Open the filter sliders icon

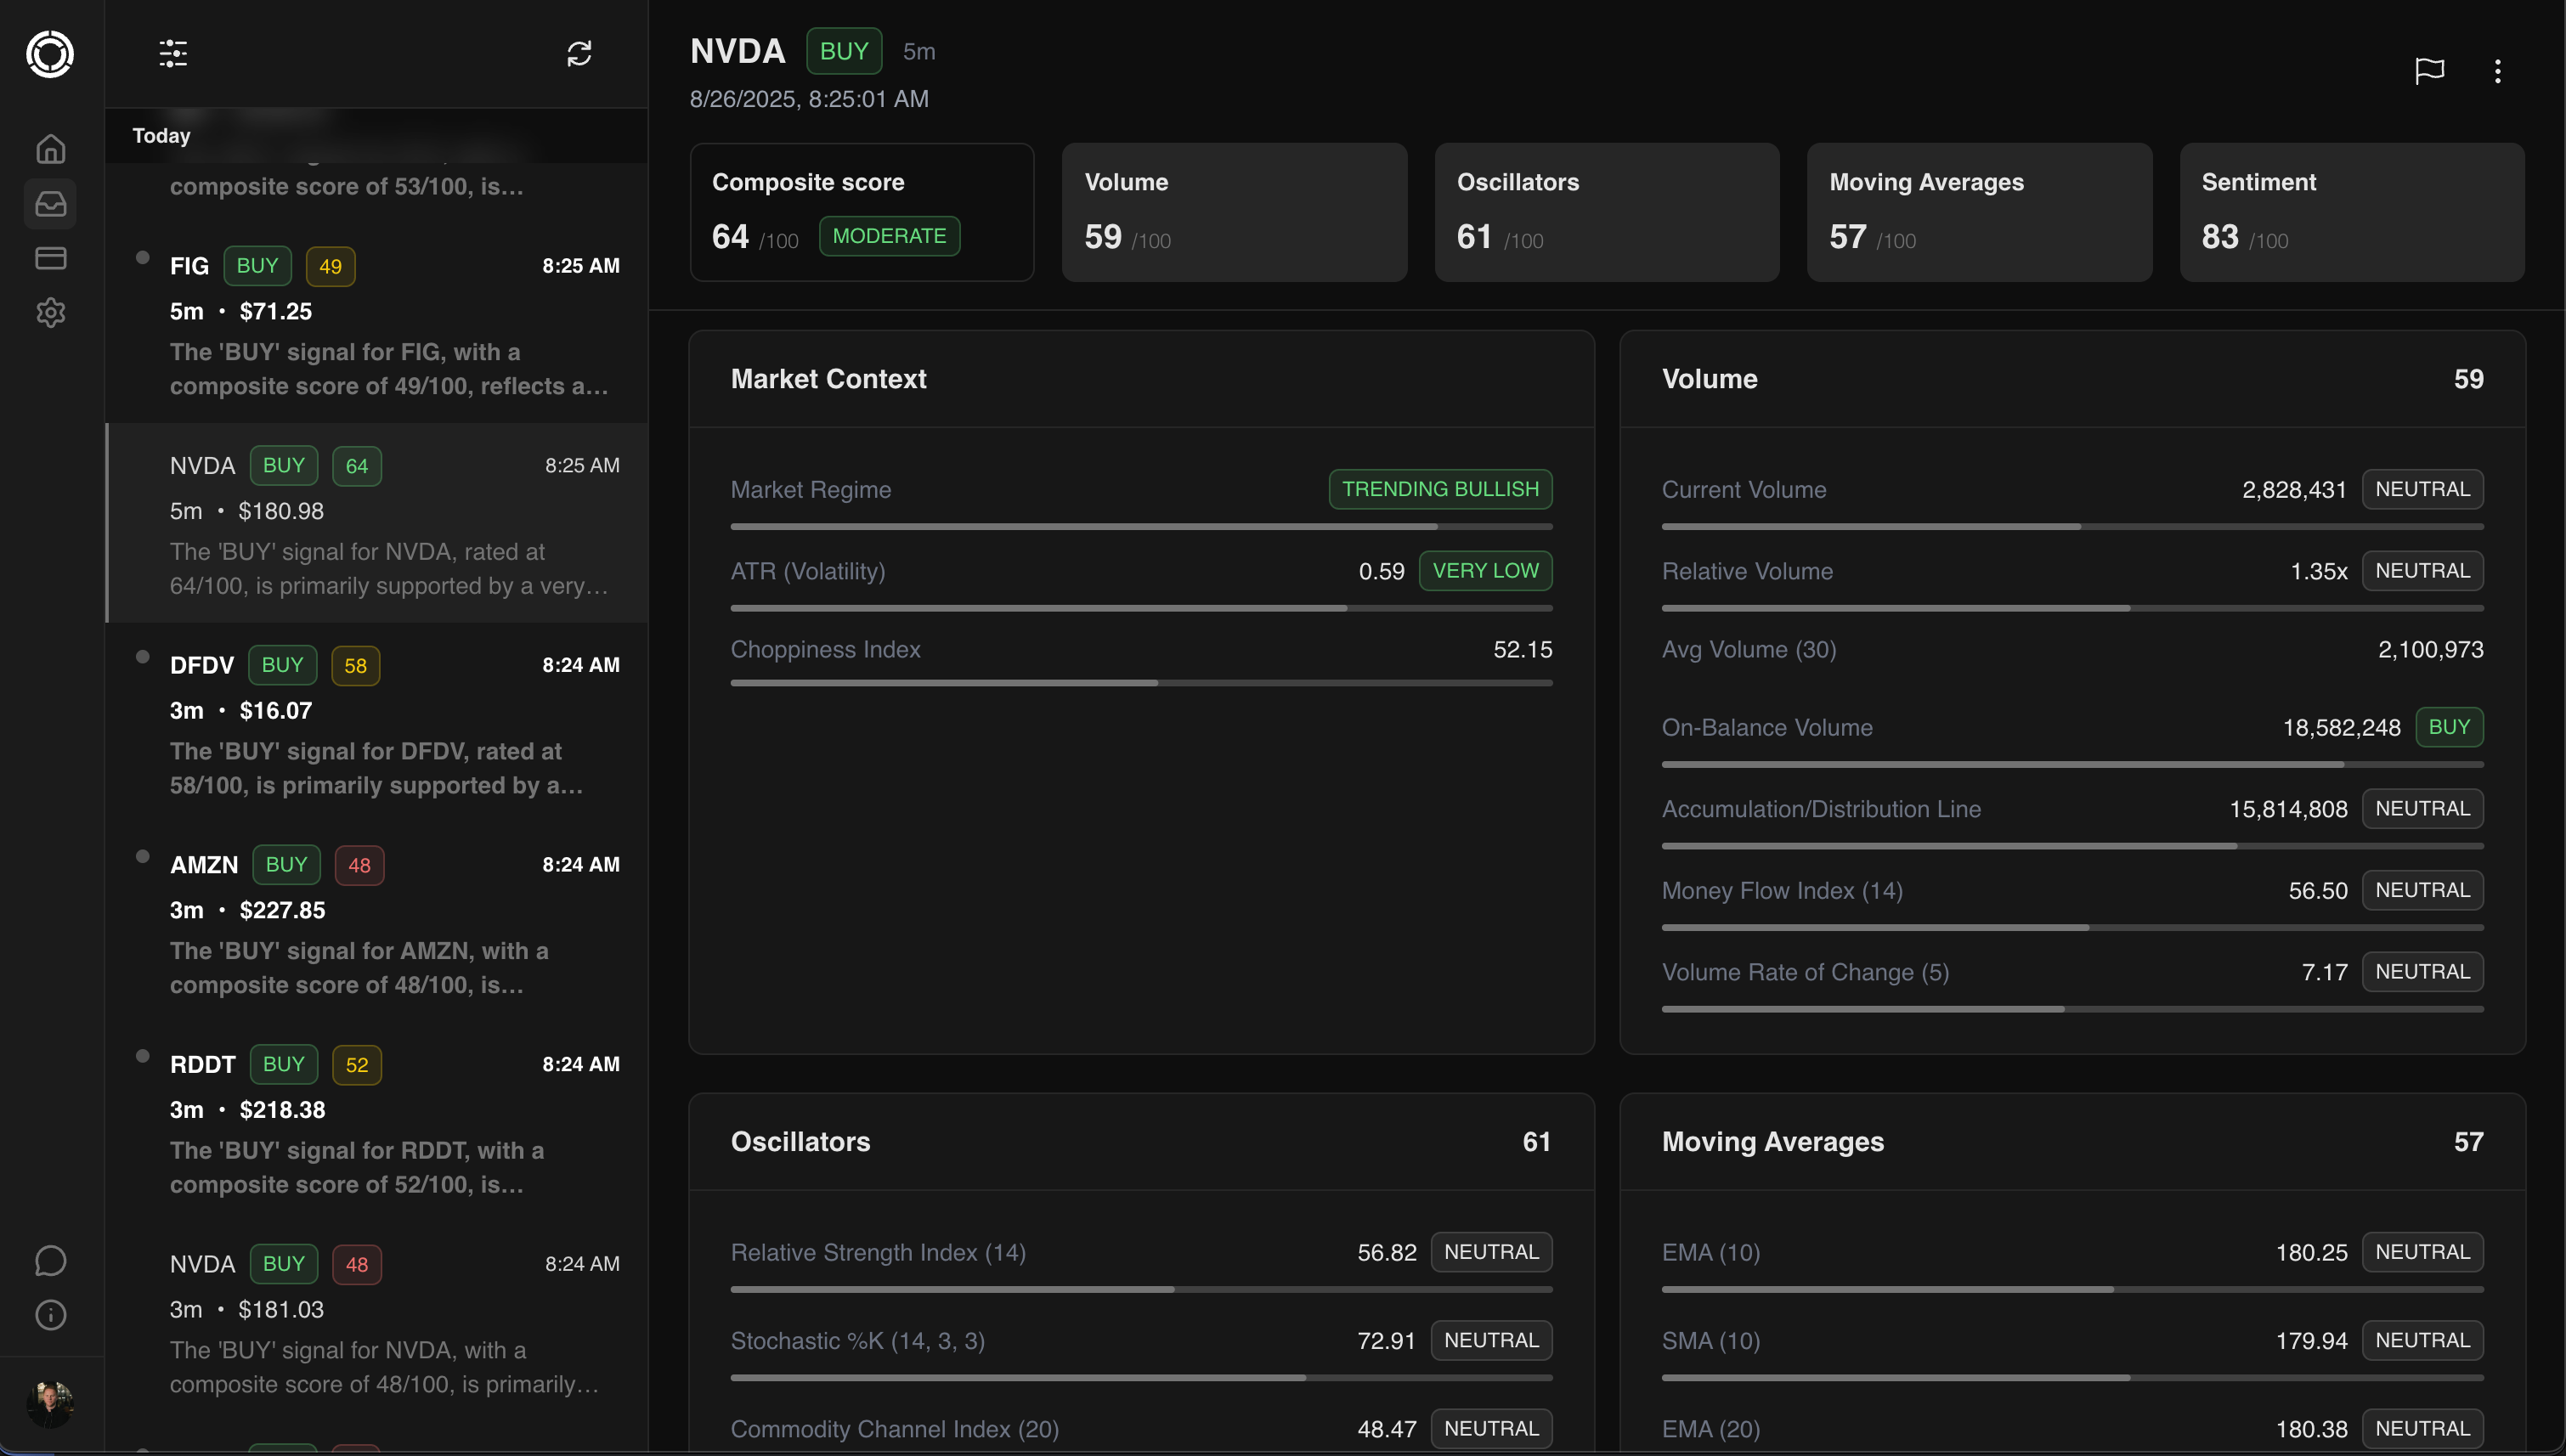(173, 54)
